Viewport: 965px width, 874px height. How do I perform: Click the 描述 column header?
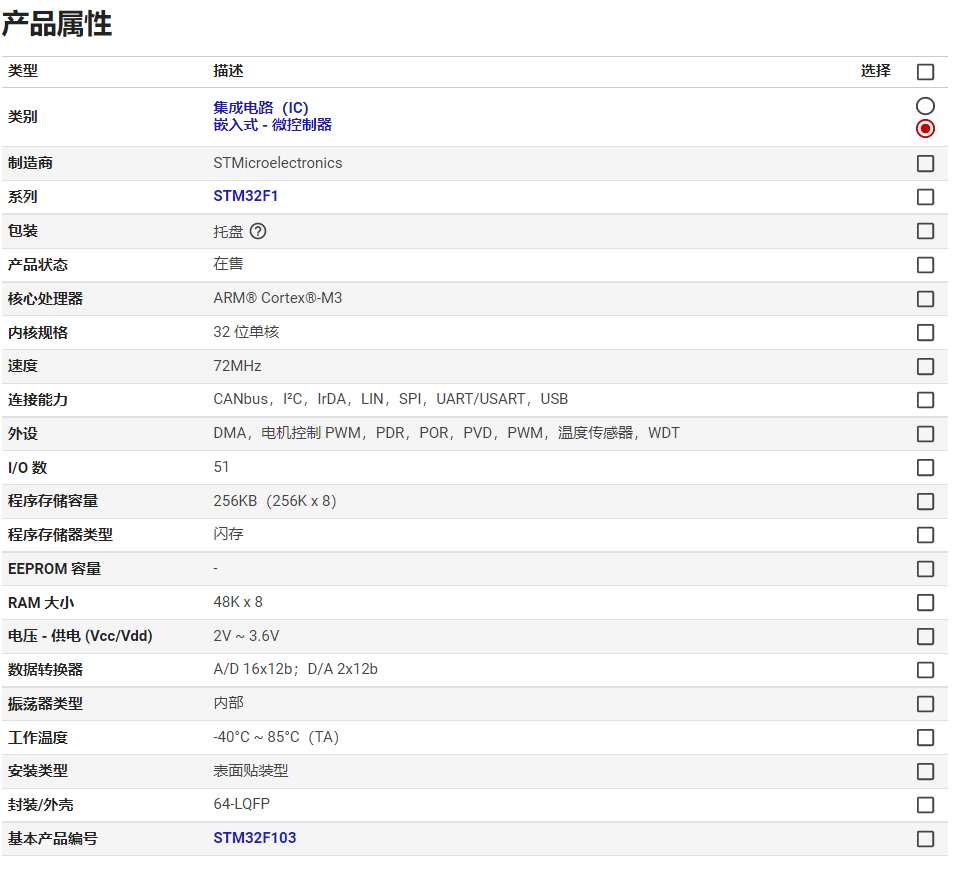click(x=228, y=71)
